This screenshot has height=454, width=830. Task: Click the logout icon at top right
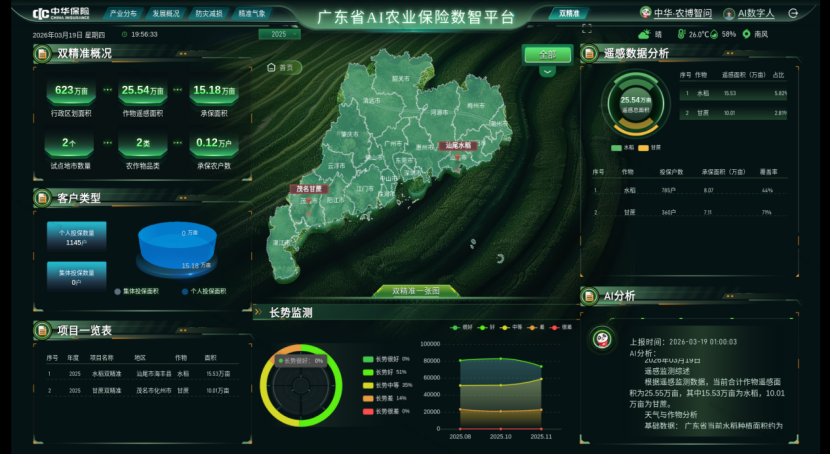coord(793,14)
